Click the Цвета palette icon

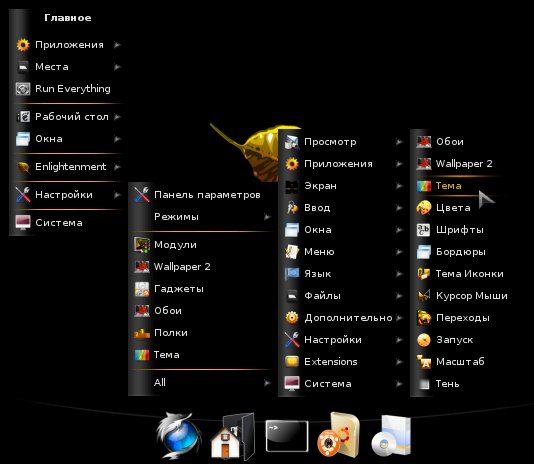tap(424, 208)
